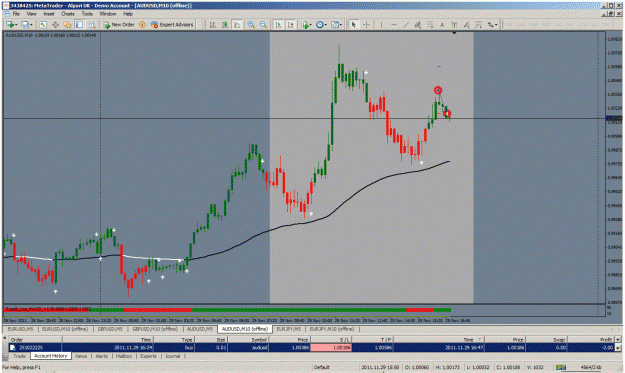The image size is (625, 373).
Task: Click the pink S/L cell value
Action: [x=330, y=347]
